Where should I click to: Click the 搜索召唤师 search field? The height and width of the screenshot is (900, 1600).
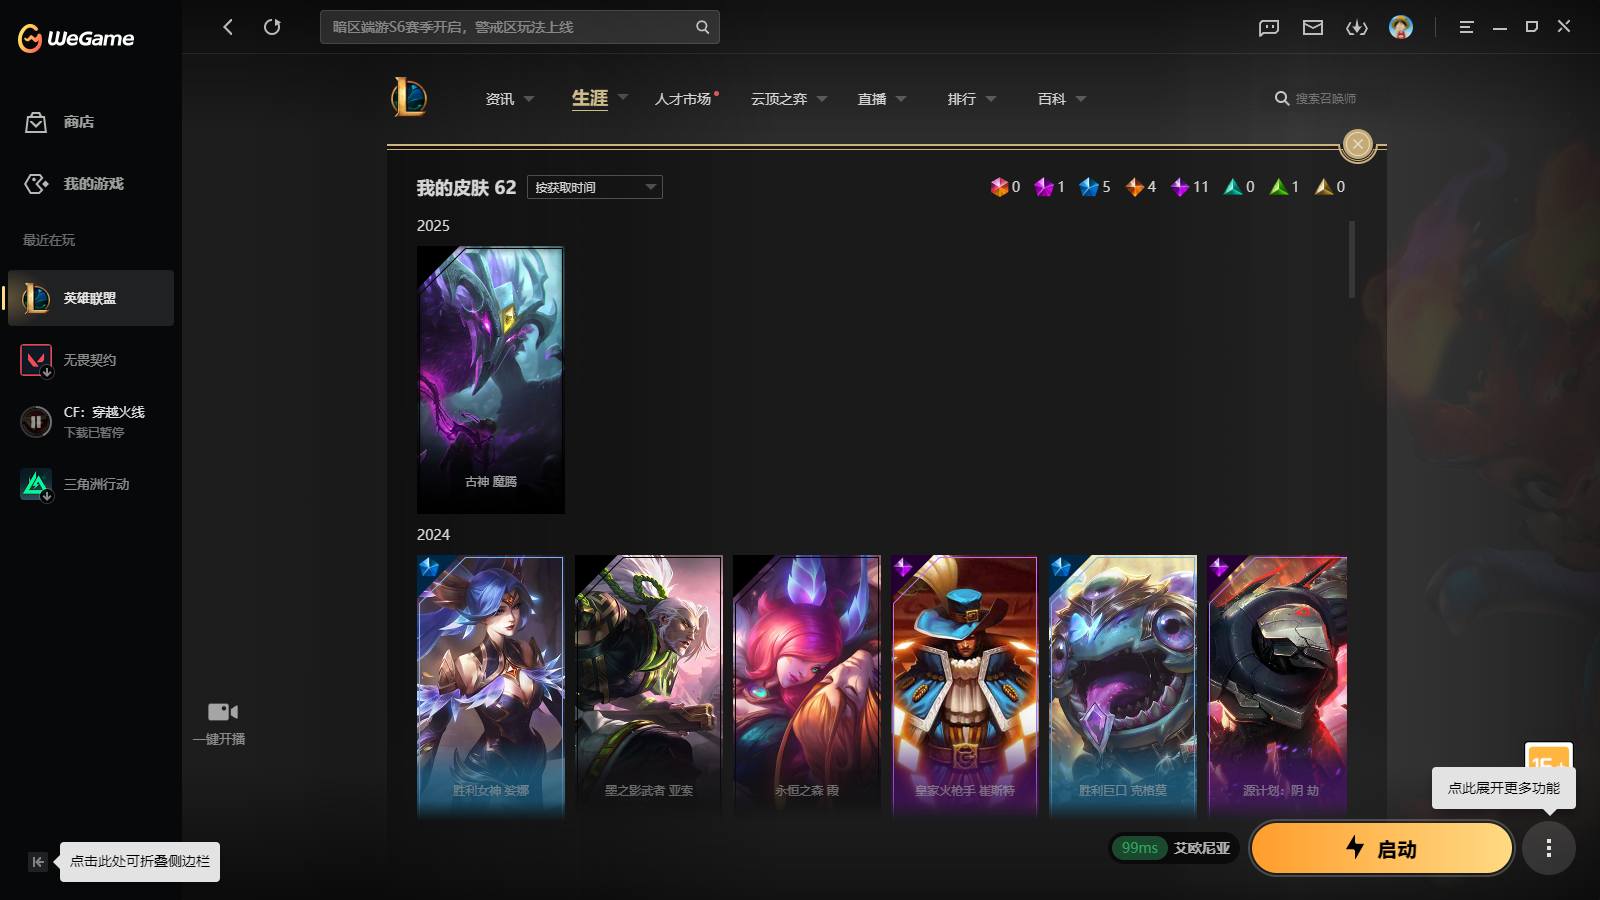click(1317, 98)
